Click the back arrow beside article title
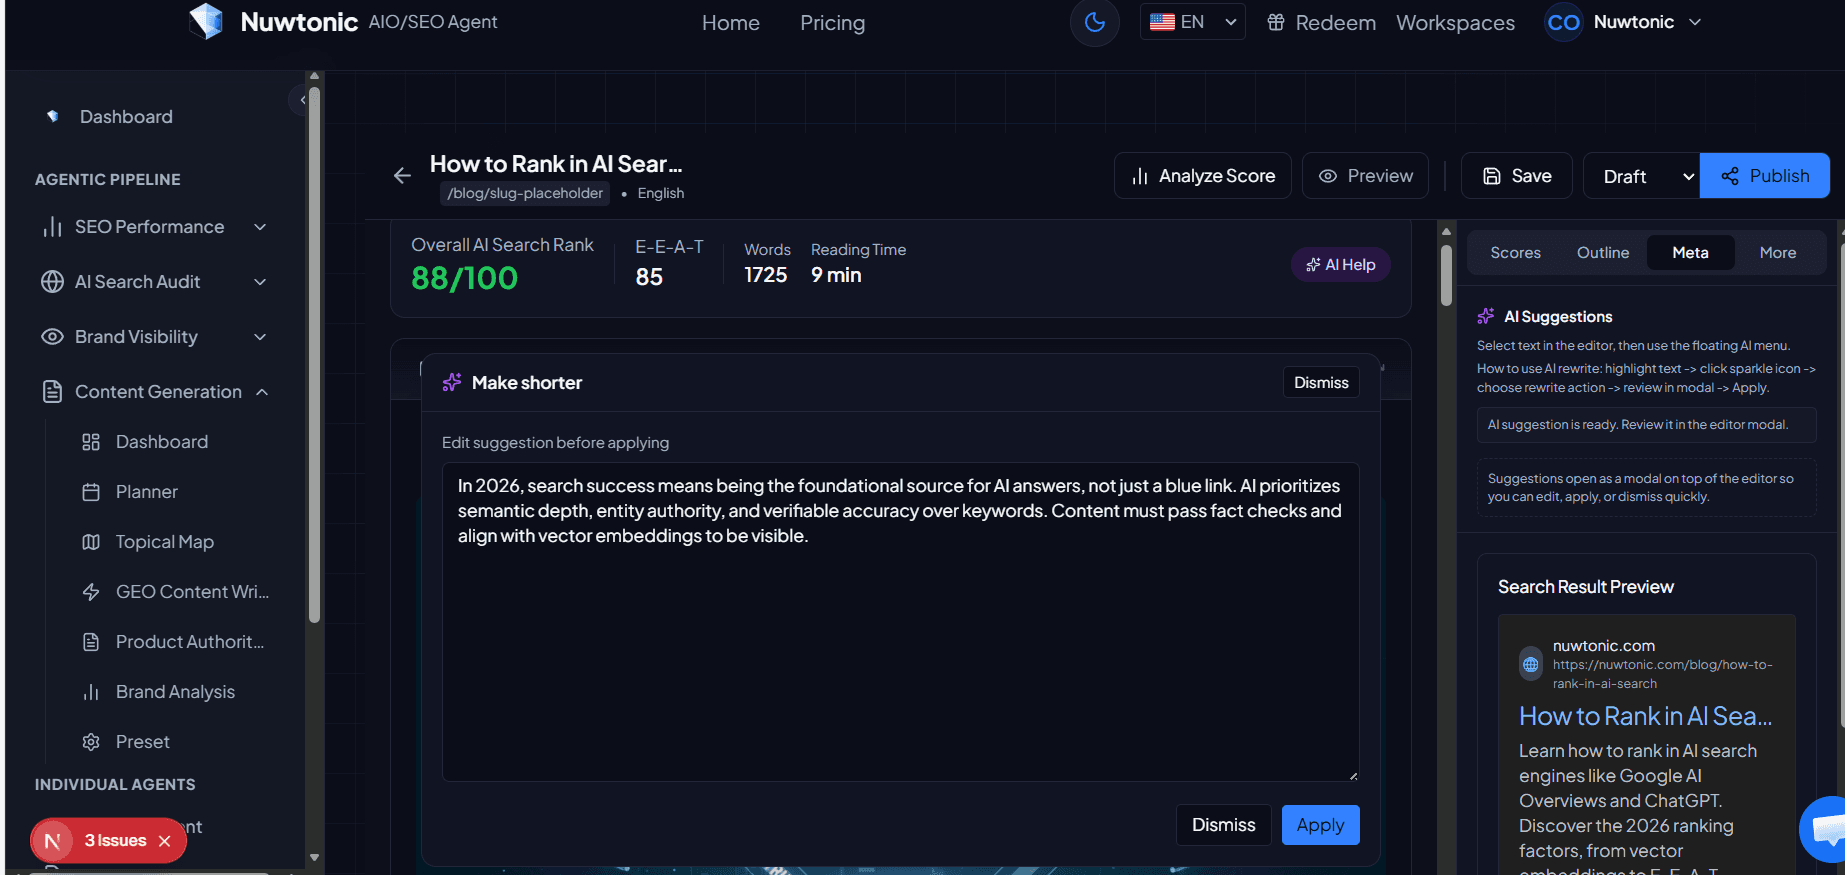 pos(402,176)
